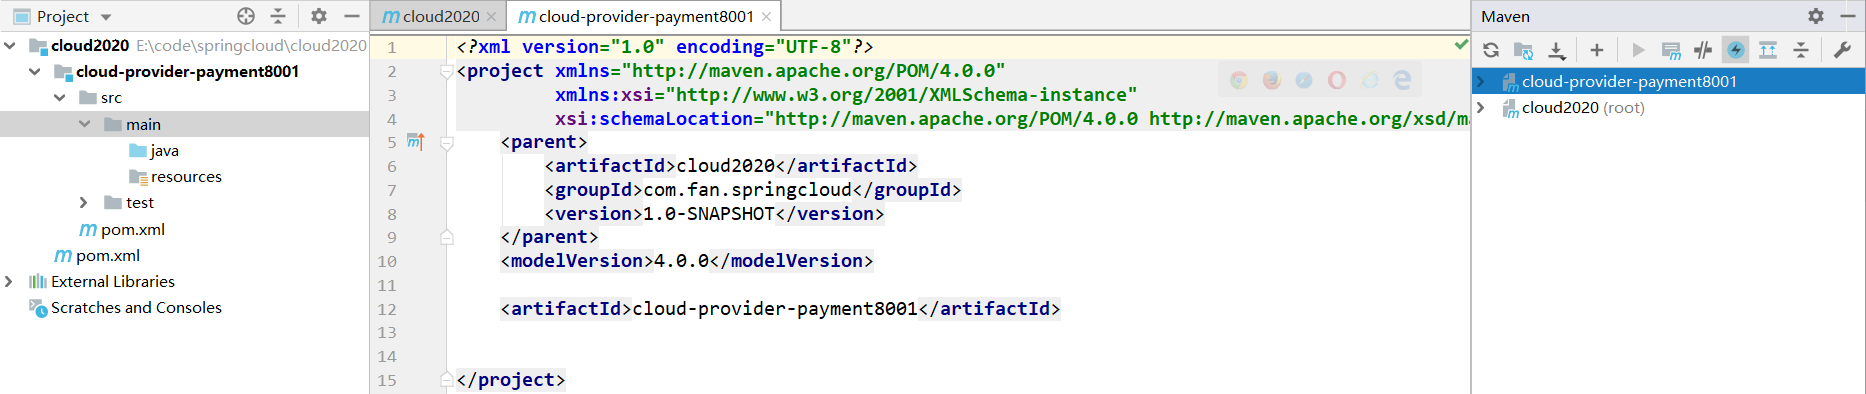Select External Libraries label
The width and height of the screenshot is (1866, 394).
[x=113, y=281]
